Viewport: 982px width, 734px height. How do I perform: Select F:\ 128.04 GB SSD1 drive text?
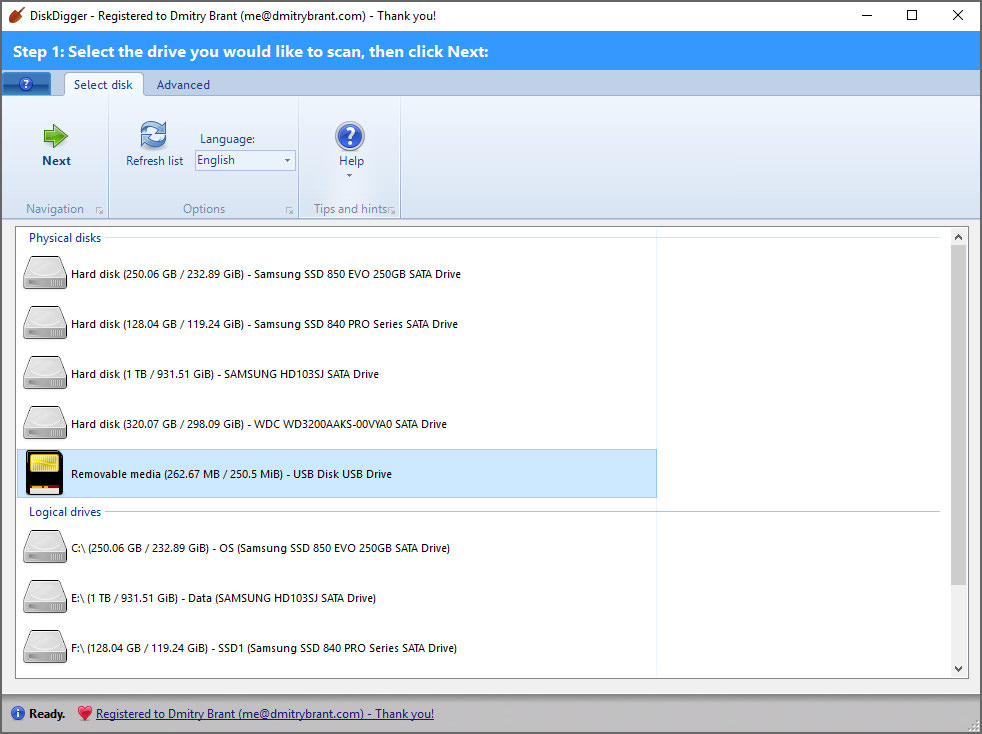tap(264, 648)
